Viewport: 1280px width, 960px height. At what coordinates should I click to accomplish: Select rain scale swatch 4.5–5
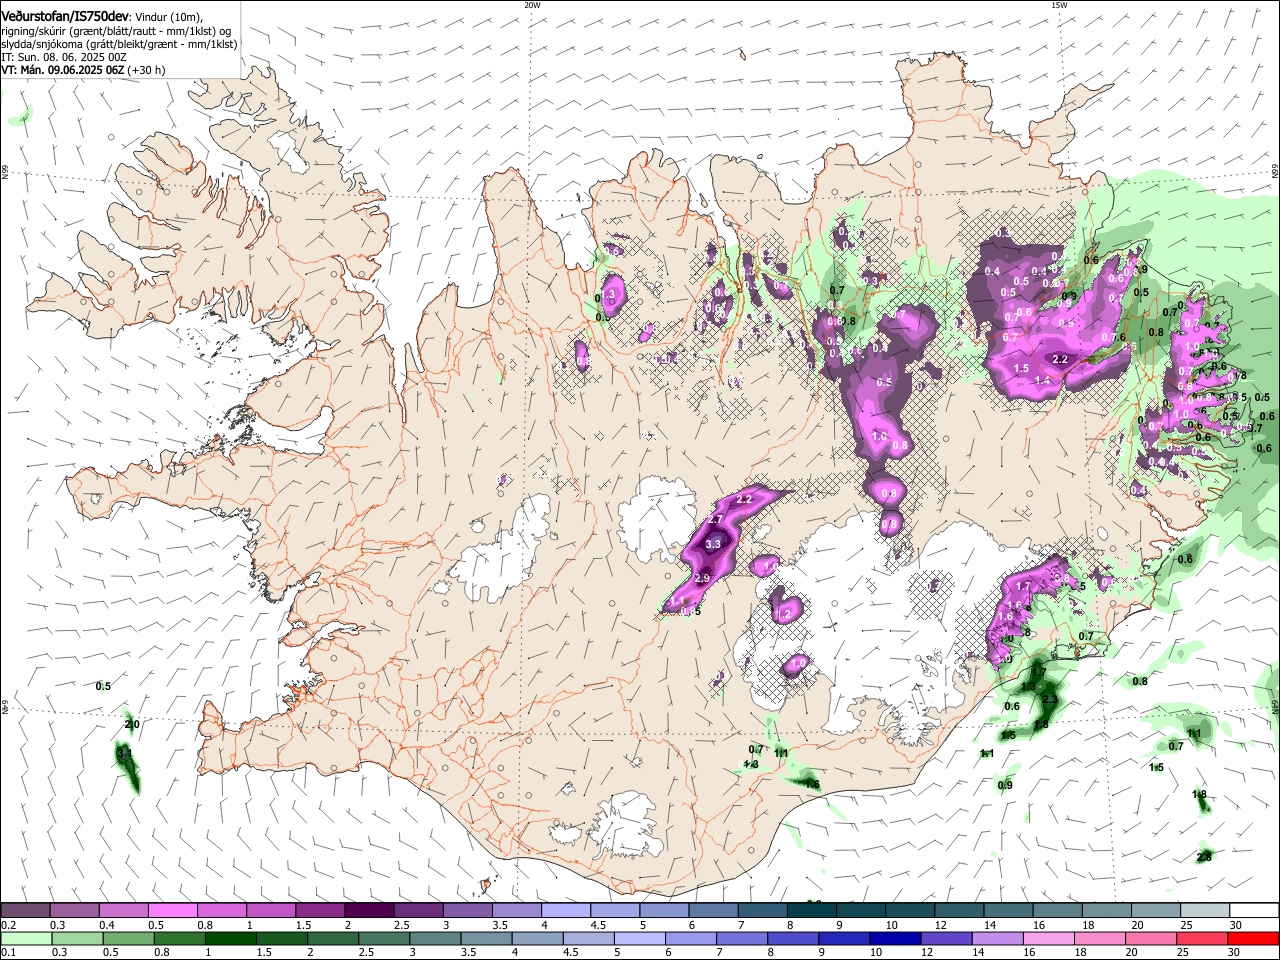click(x=588, y=939)
